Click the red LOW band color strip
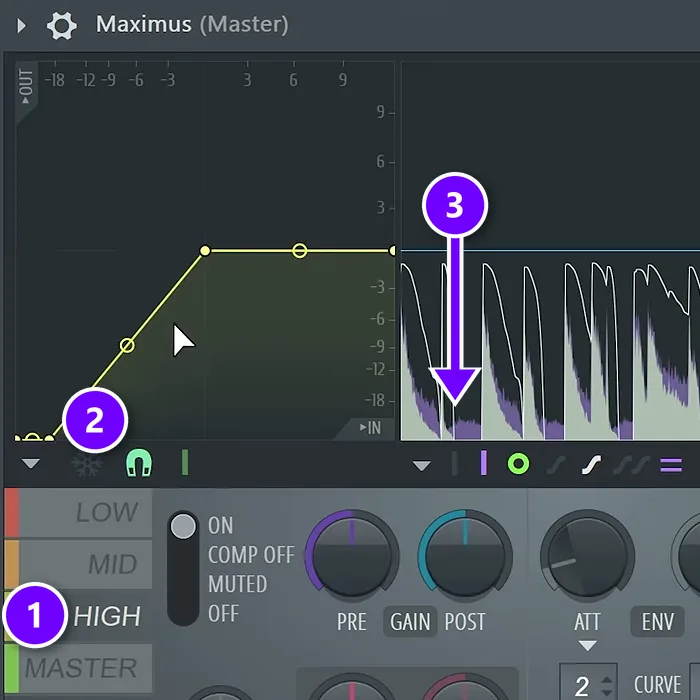 (12, 512)
